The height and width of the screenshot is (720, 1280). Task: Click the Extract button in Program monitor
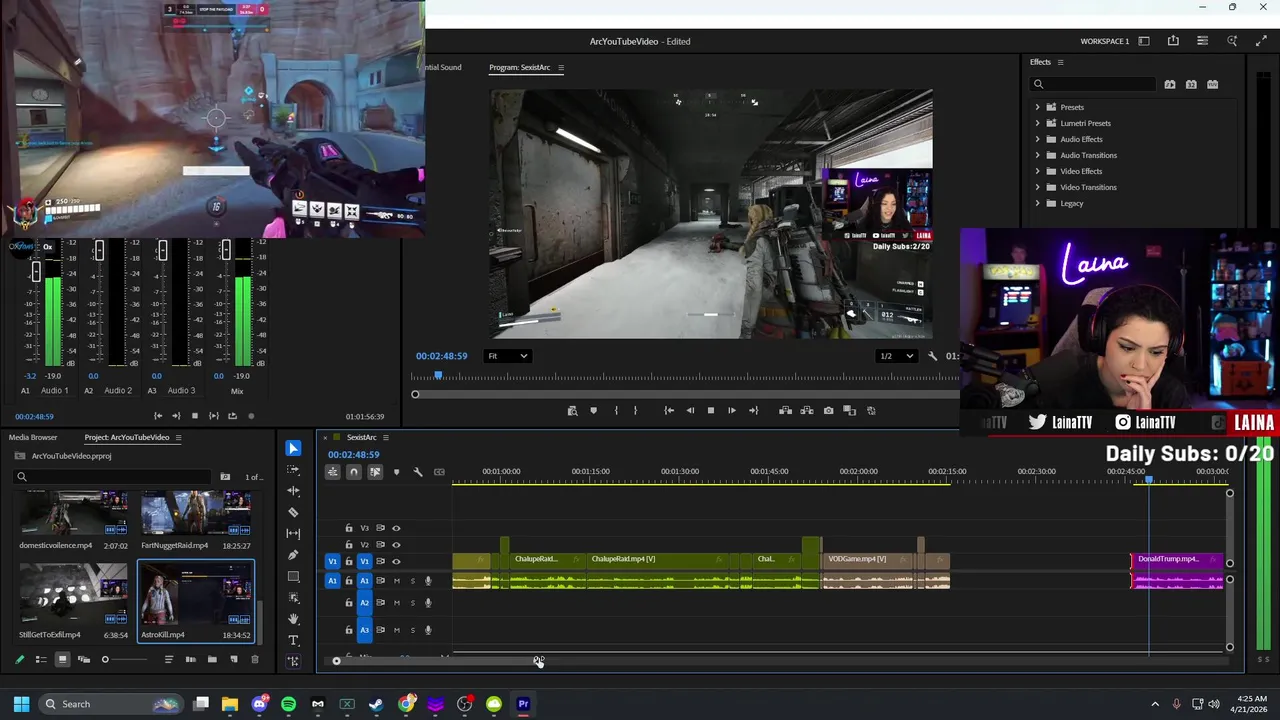point(806,411)
